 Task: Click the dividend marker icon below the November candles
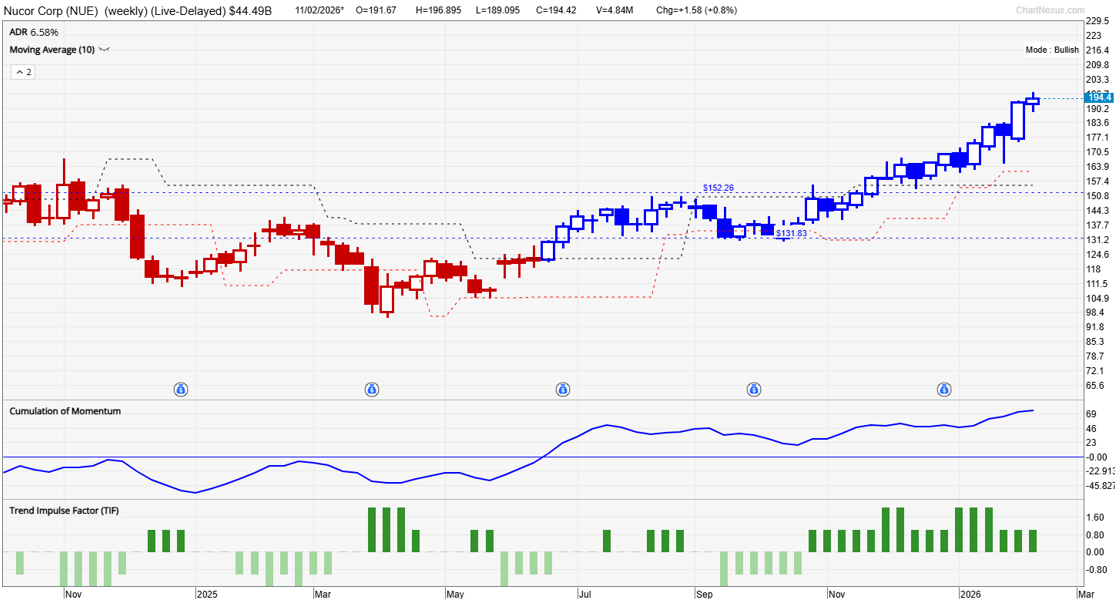pyautogui.click(x=181, y=389)
